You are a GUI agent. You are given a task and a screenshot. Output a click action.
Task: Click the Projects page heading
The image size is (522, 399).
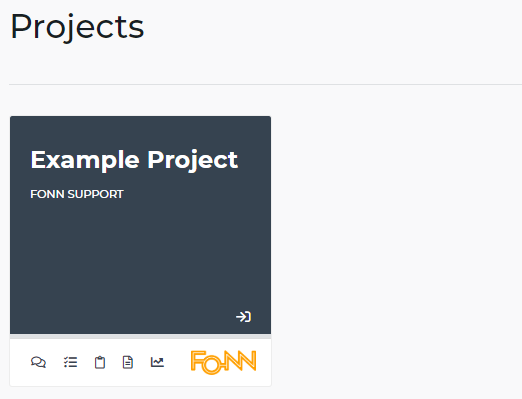(x=77, y=27)
